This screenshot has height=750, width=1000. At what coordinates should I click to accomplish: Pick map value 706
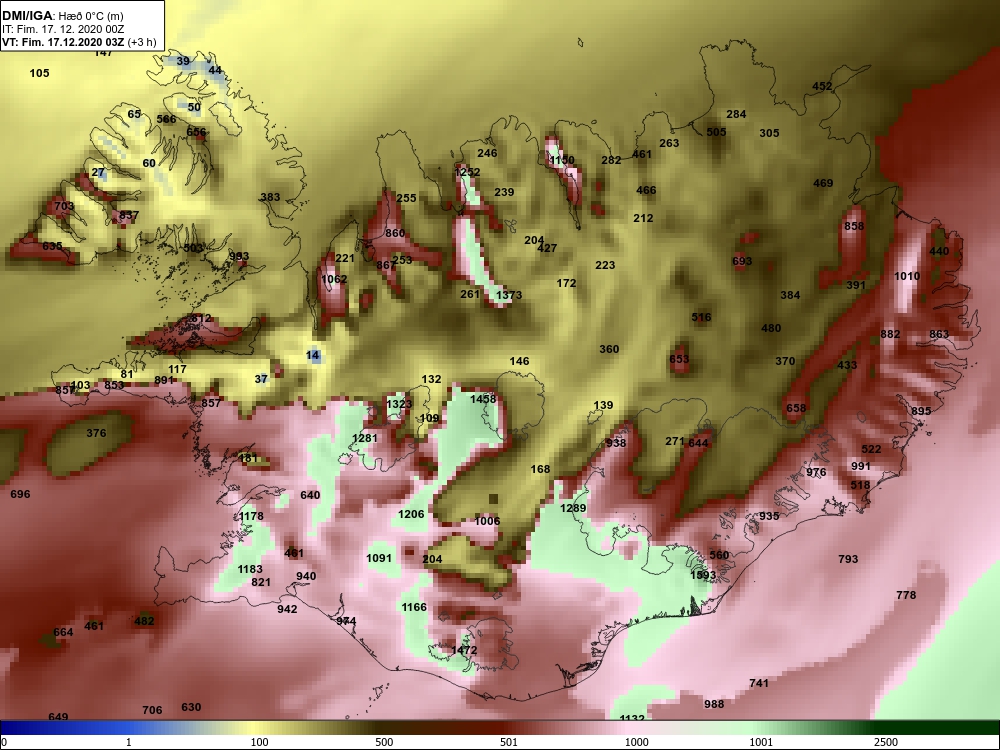152,710
